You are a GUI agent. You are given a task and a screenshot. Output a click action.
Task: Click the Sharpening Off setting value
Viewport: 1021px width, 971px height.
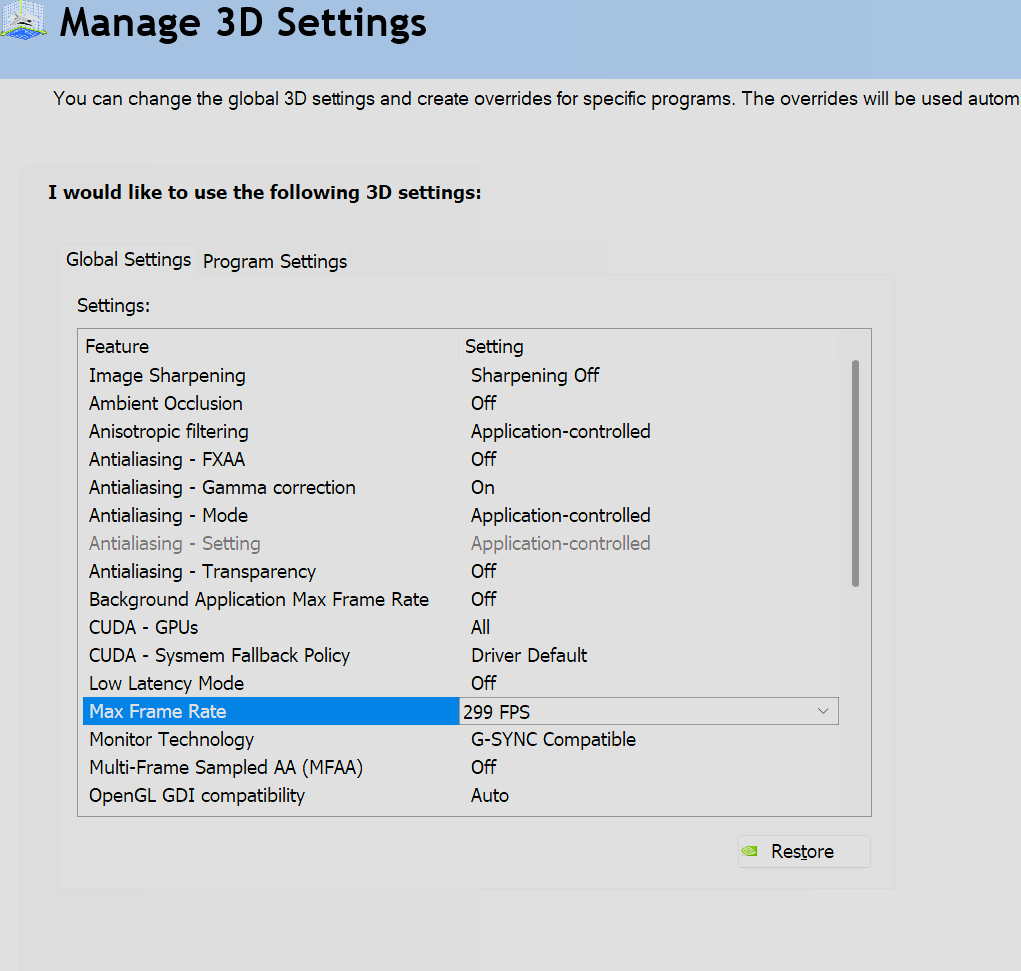(x=535, y=375)
